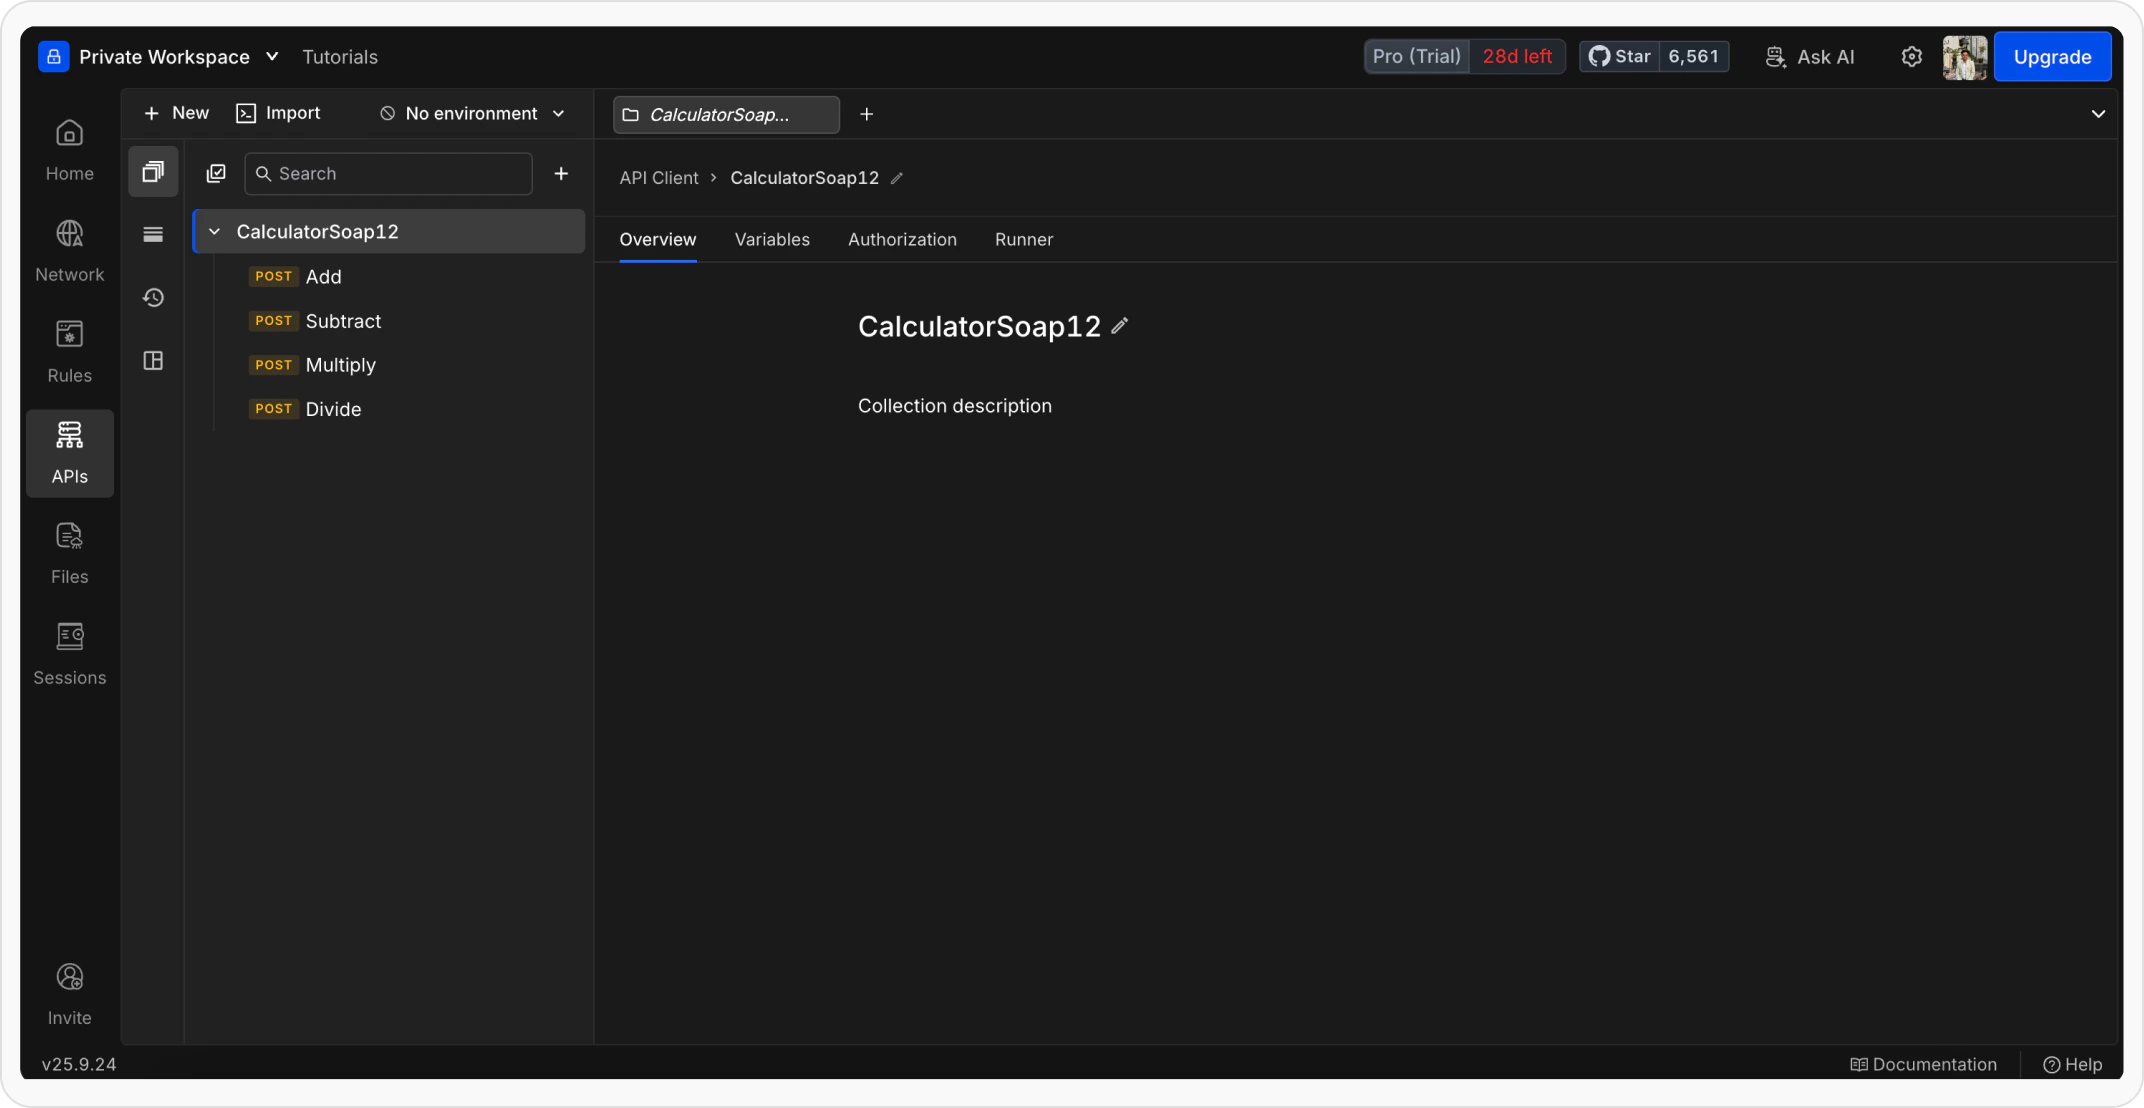Click the Home sidebar icon
2144x1108 pixels.
[69, 148]
